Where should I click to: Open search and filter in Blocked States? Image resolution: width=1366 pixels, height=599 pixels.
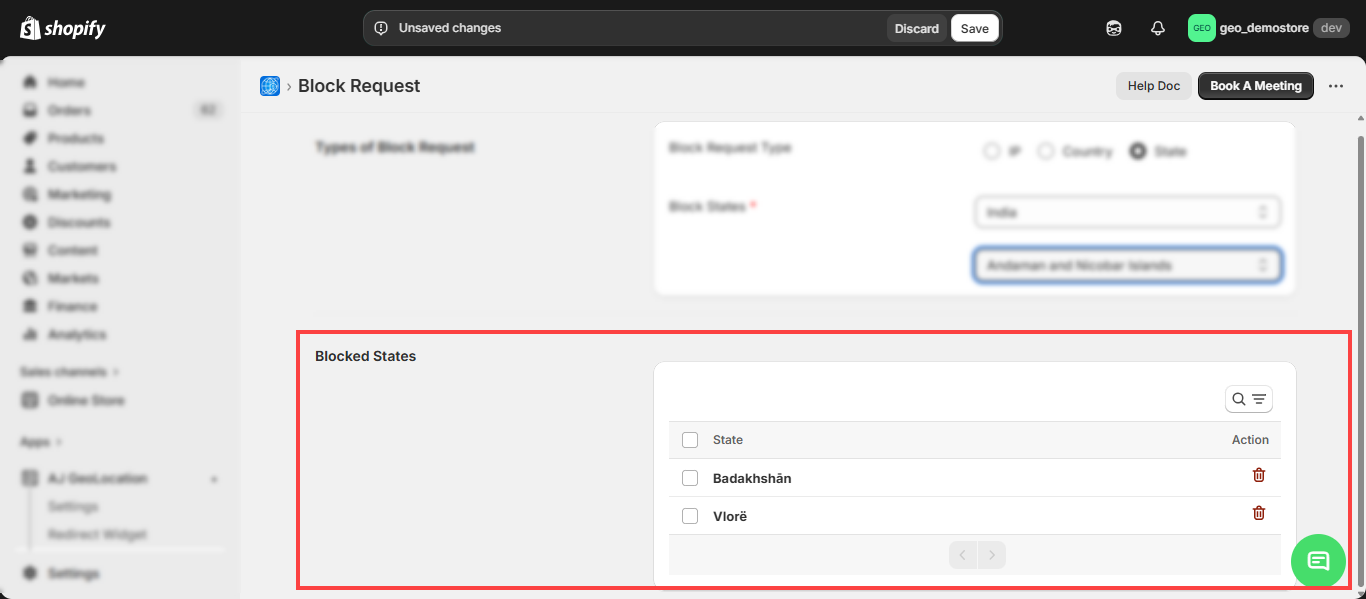click(1248, 399)
